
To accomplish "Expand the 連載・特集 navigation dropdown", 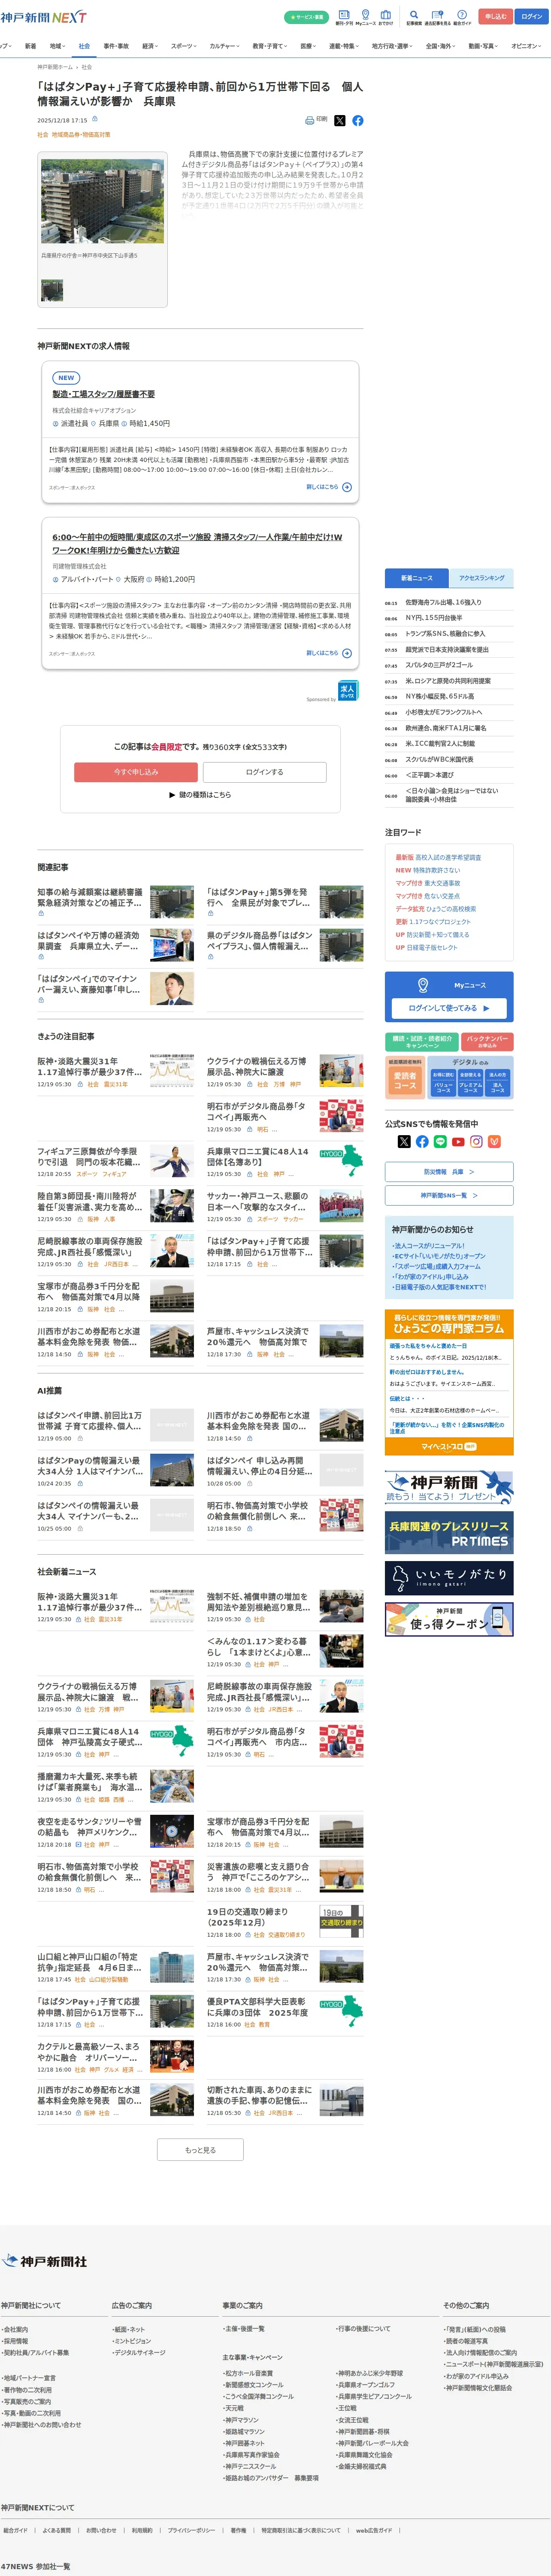I will click(x=344, y=46).
